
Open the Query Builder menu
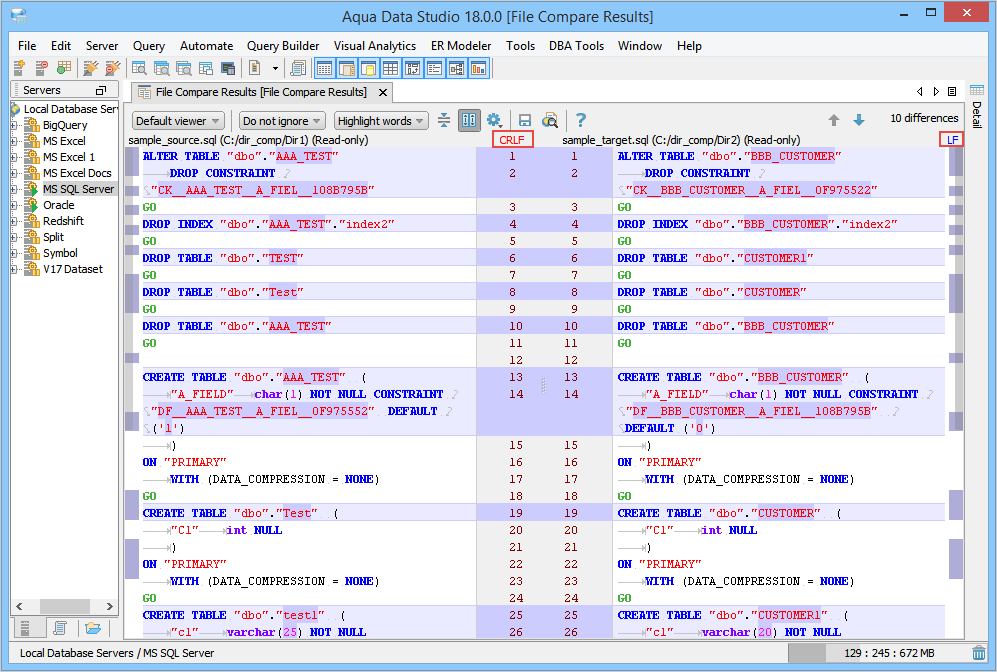pyautogui.click(x=283, y=46)
